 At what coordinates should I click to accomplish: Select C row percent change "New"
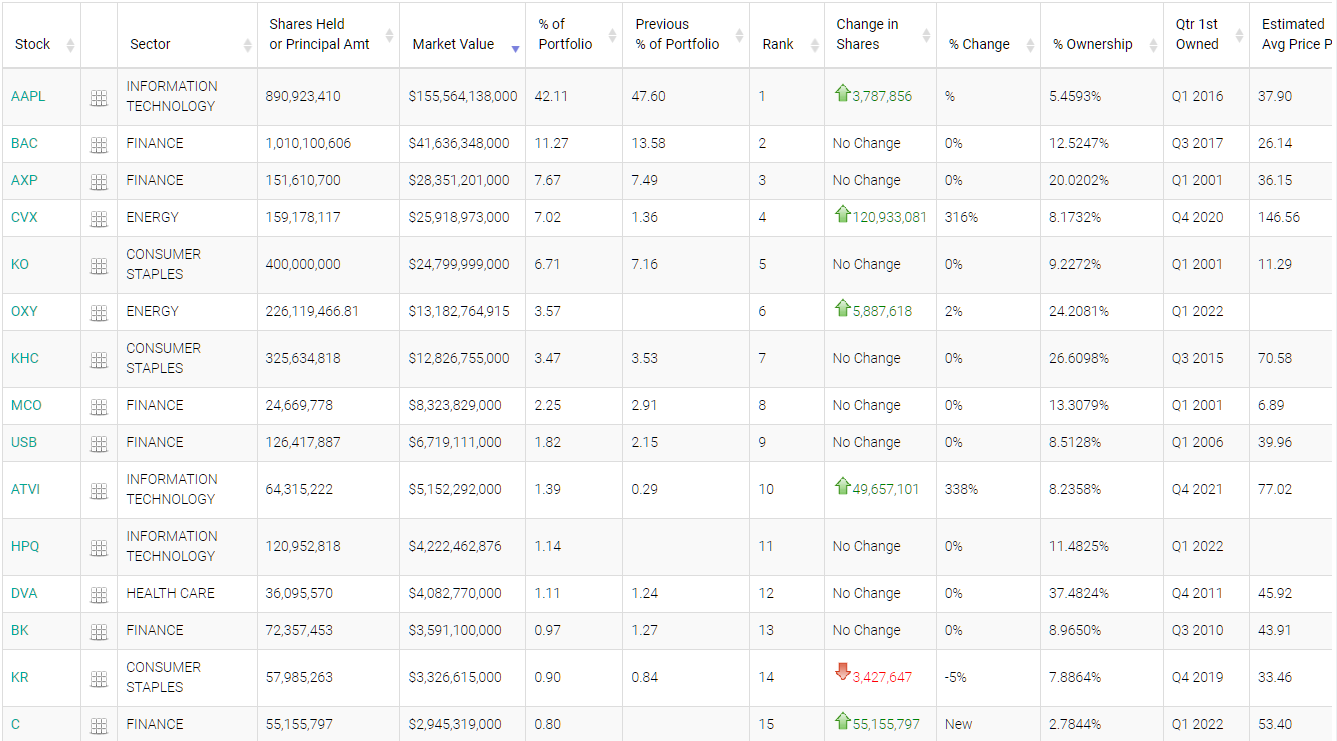coord(958,724)
